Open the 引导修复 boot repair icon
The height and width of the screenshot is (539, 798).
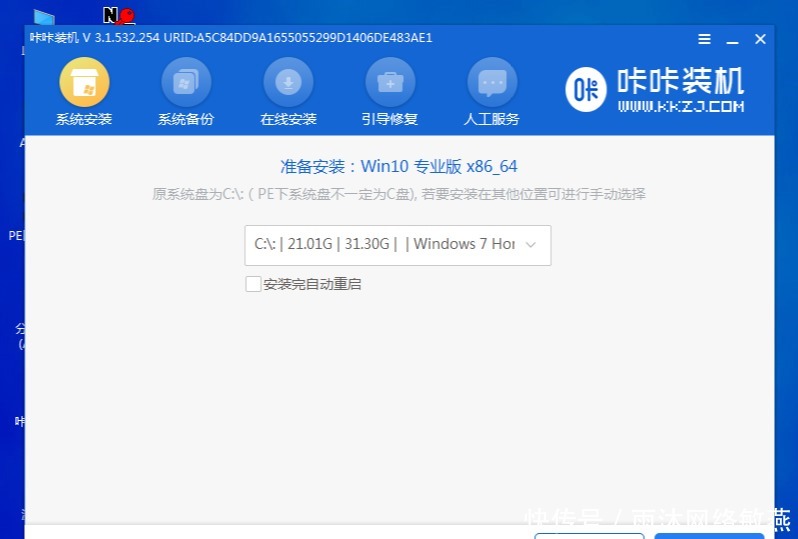pyautogui.click(x=390, y=82)
